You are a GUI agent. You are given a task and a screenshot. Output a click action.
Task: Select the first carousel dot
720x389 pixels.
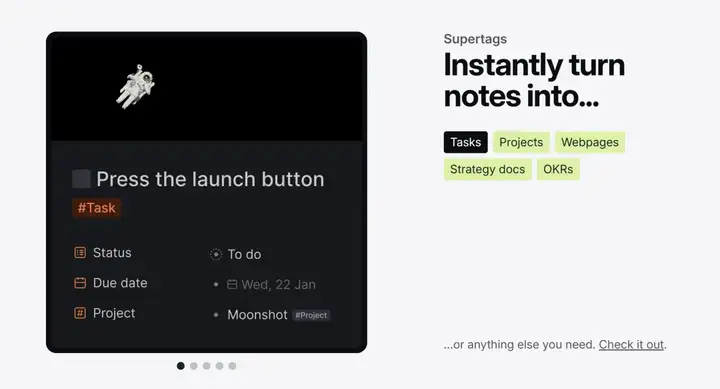pyautogui.click(x=180, y=366)
